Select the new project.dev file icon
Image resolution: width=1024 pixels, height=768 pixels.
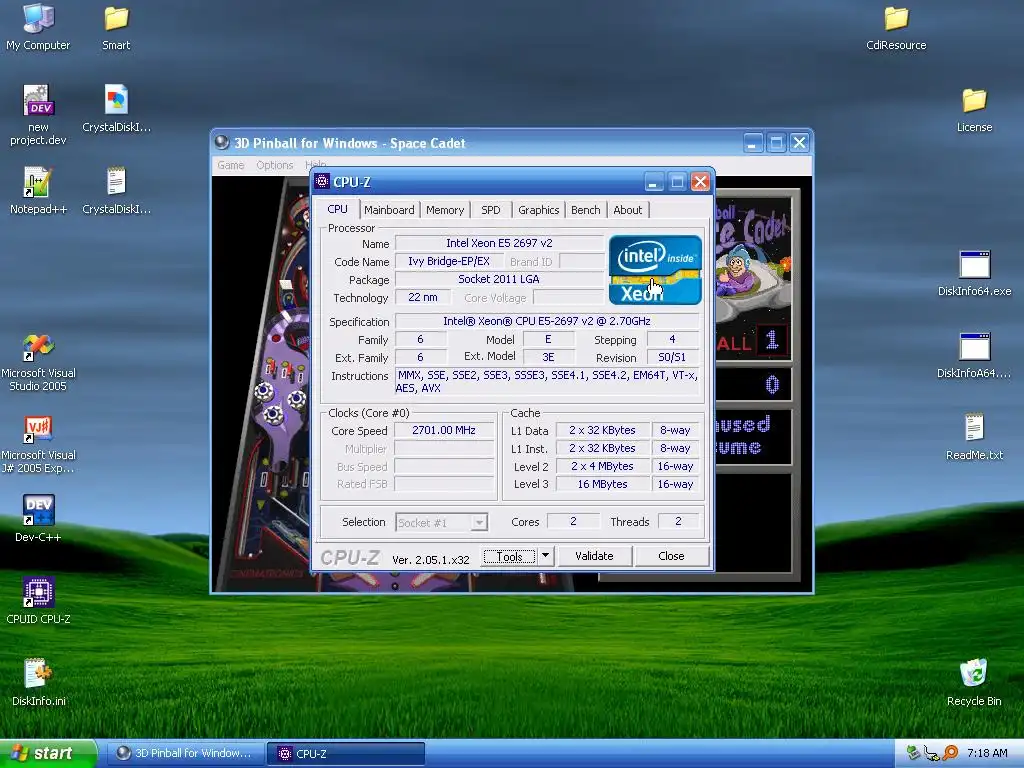(38, 114)
